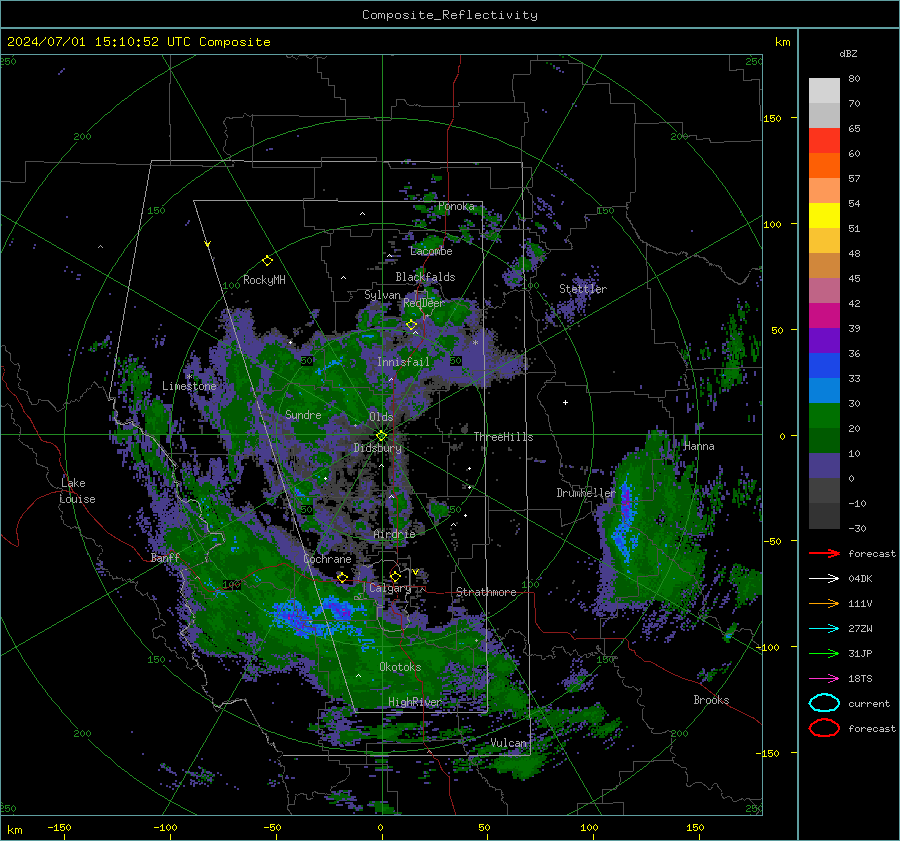Click the Stettler town label
The image size is (900, 841).
[583, 289]
